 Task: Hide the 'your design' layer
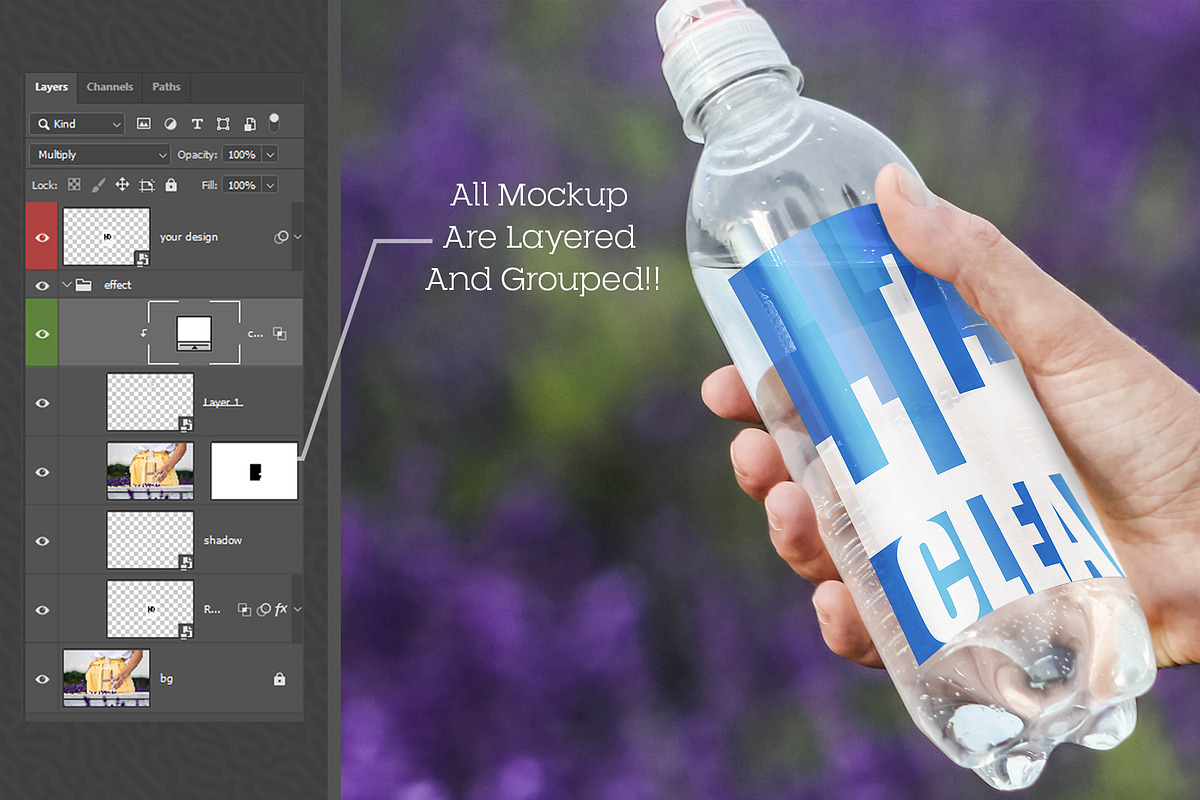(x=42, y=237)
